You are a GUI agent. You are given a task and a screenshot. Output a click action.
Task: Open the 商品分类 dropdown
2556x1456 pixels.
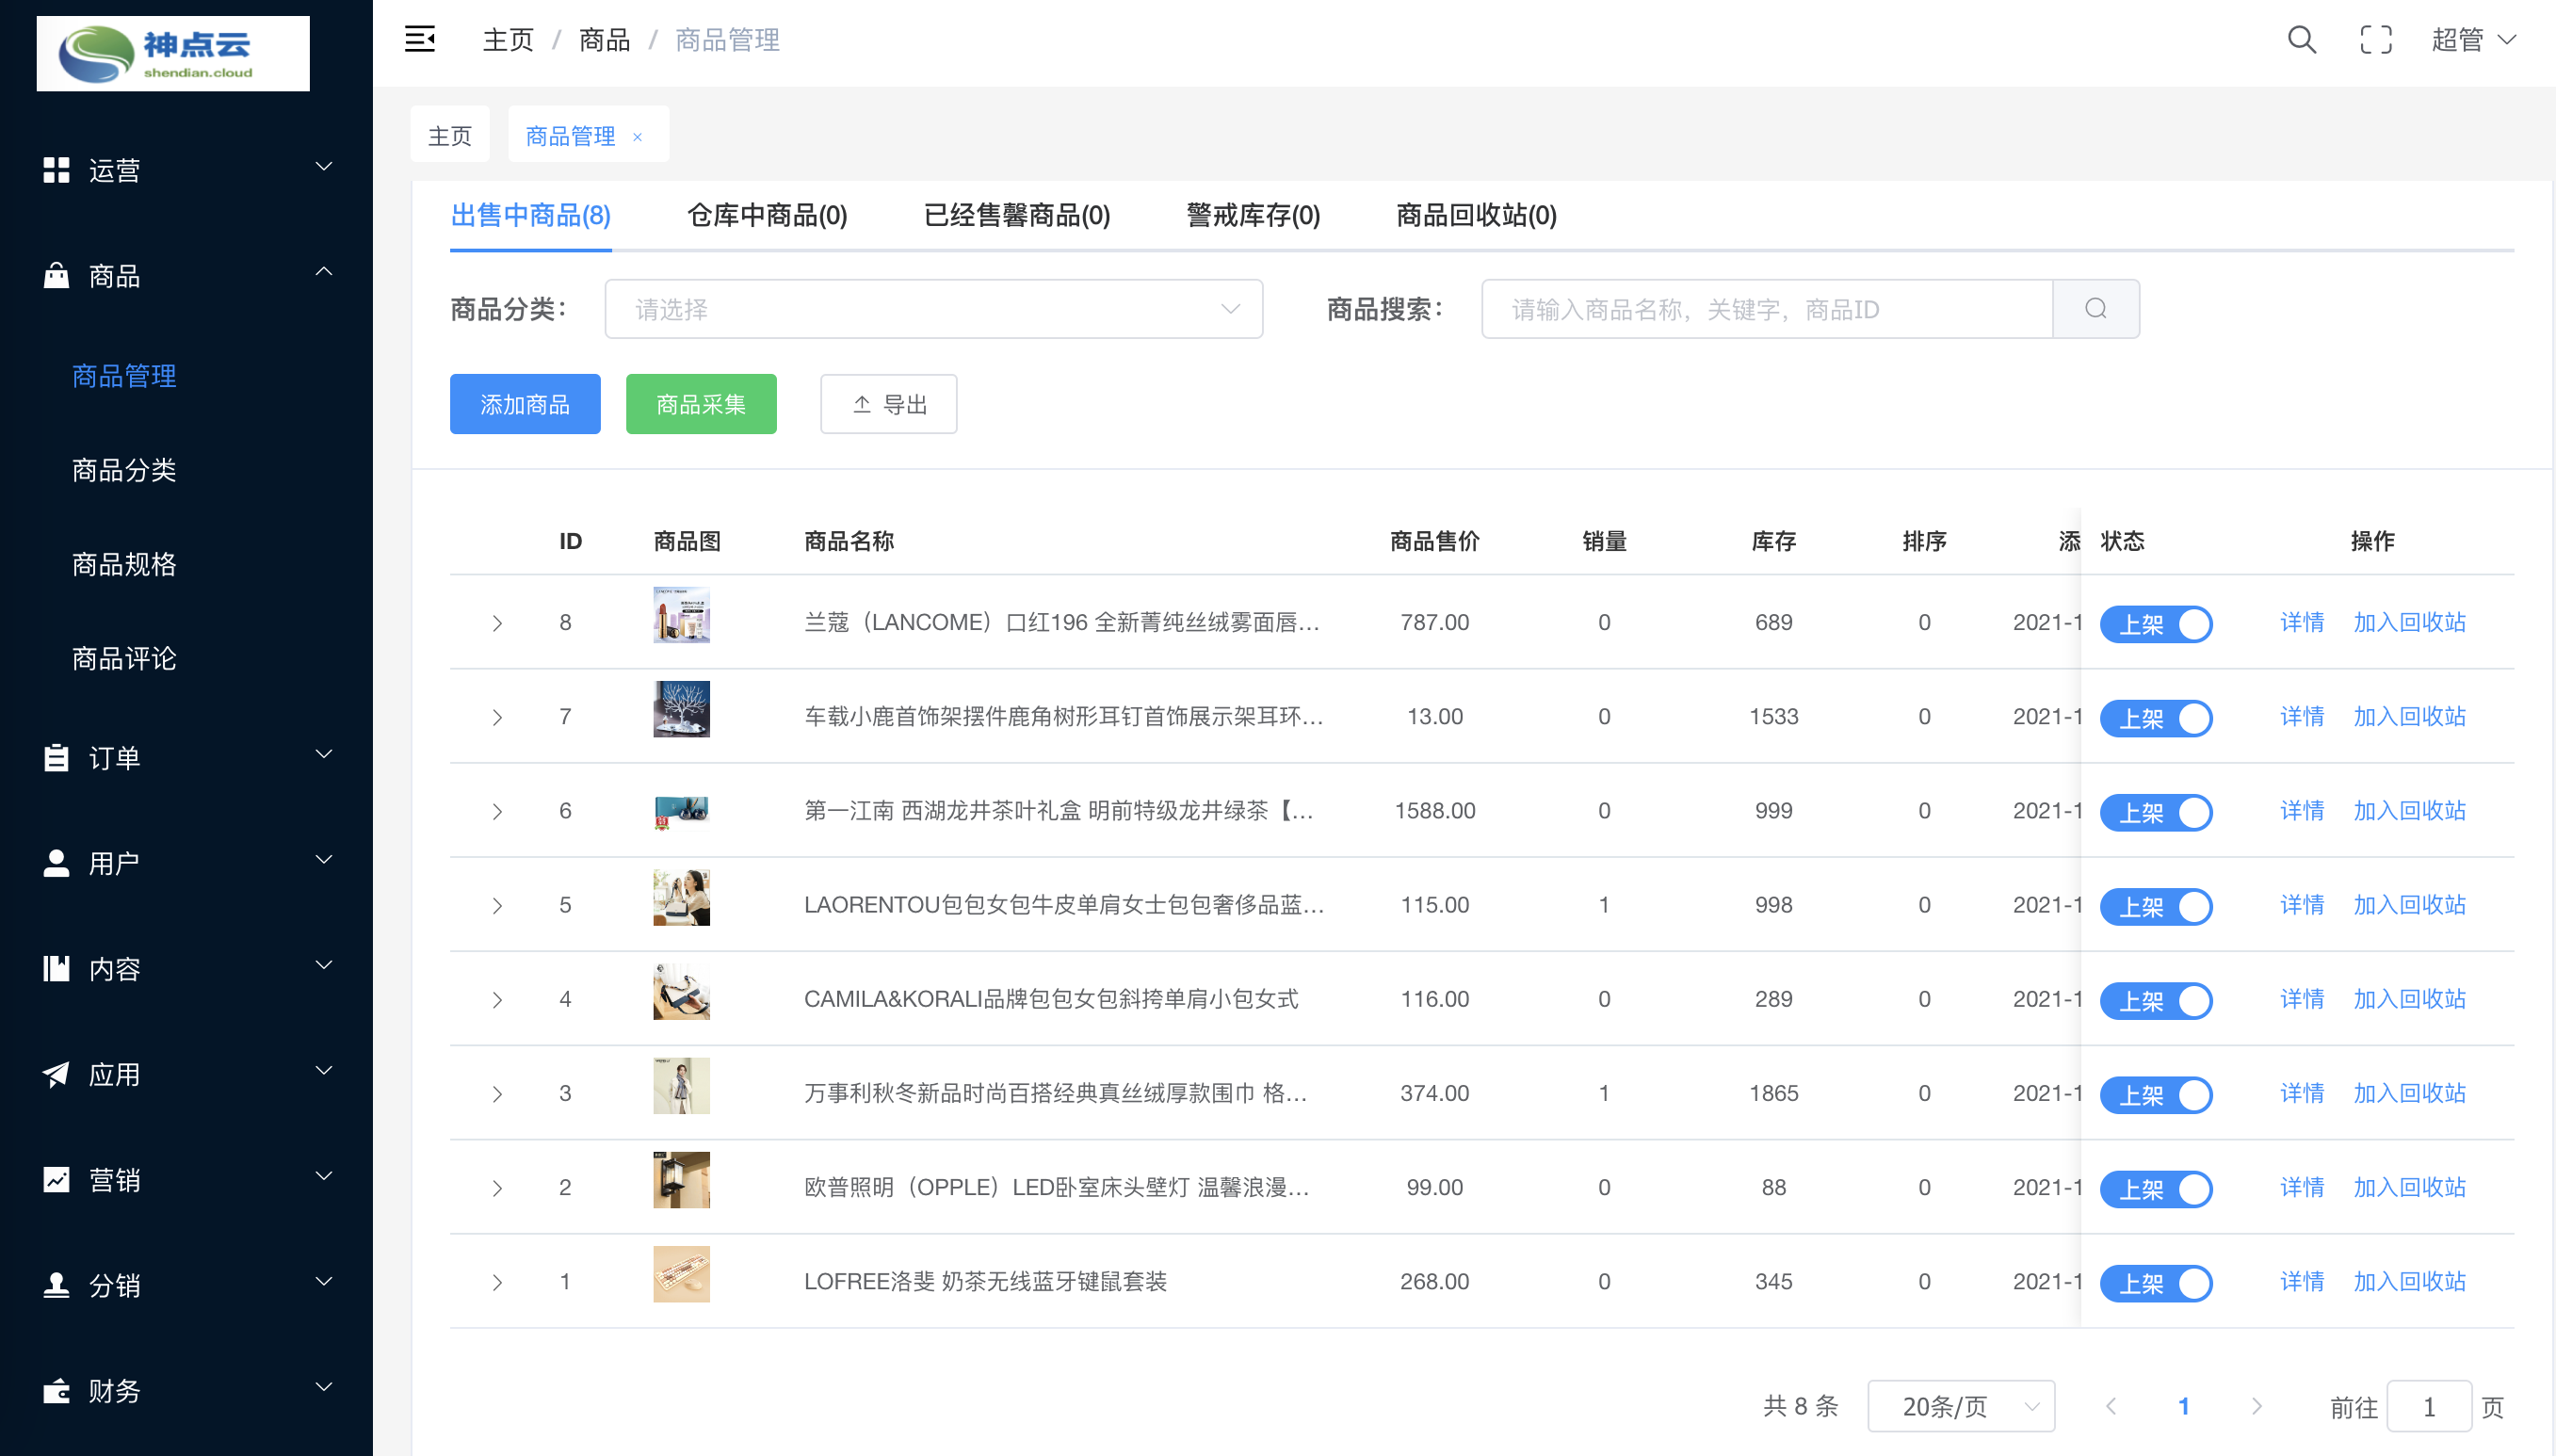point(933,309)
